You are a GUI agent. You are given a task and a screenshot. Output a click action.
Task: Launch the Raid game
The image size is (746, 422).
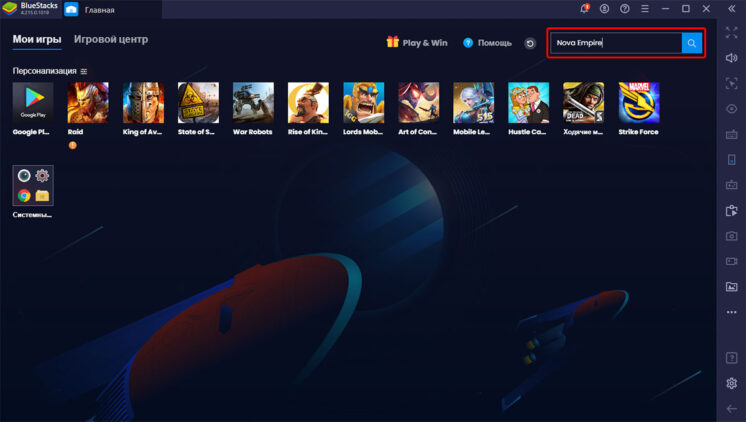point(87,102)
